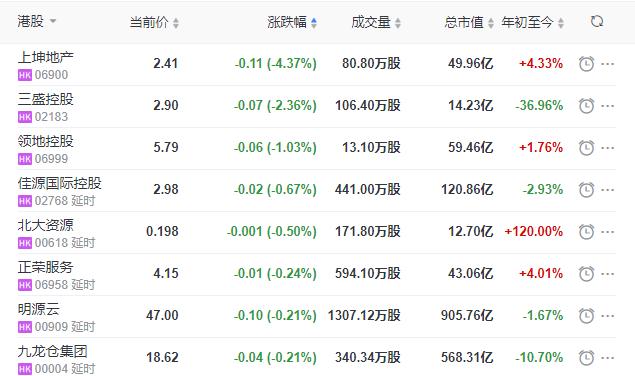The width and height of the screenshot is (635, 376).
Task: Open more options for 九龙仓集团
Action: (x=607, y=358)
